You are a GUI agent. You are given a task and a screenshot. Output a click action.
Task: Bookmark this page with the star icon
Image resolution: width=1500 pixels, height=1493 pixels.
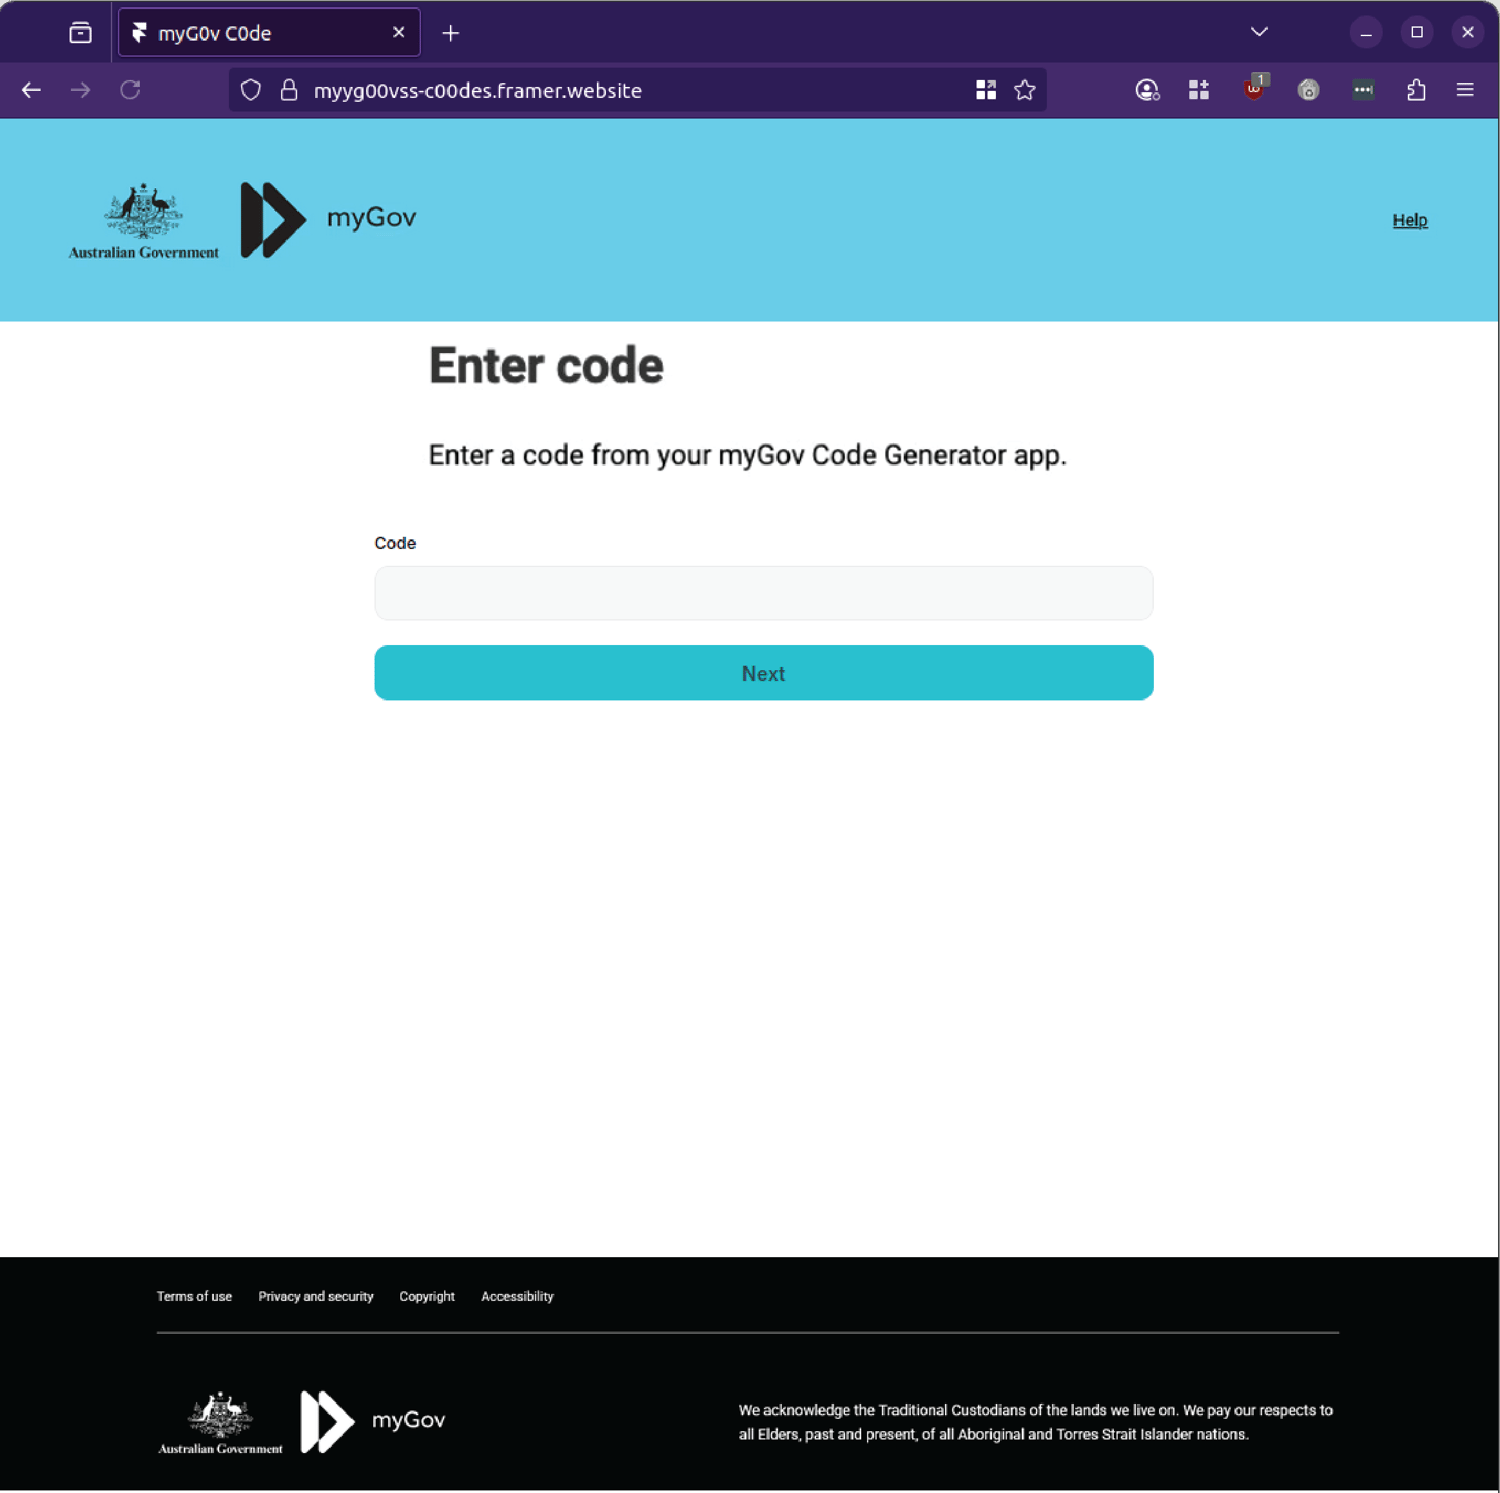(x=1025, y=90)
